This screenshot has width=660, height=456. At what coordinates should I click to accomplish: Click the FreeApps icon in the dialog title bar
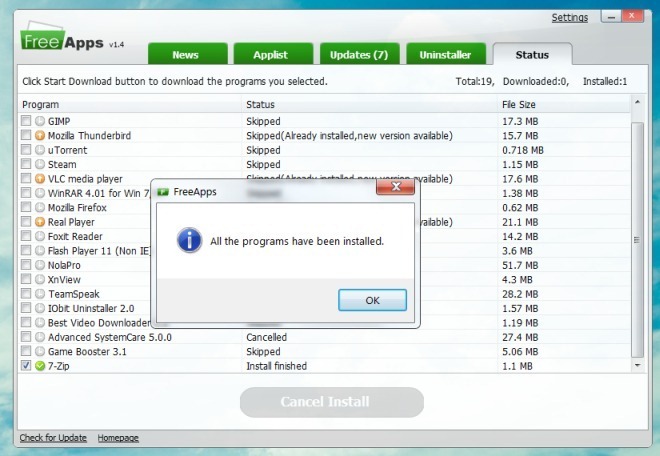[x=163, y=192]
